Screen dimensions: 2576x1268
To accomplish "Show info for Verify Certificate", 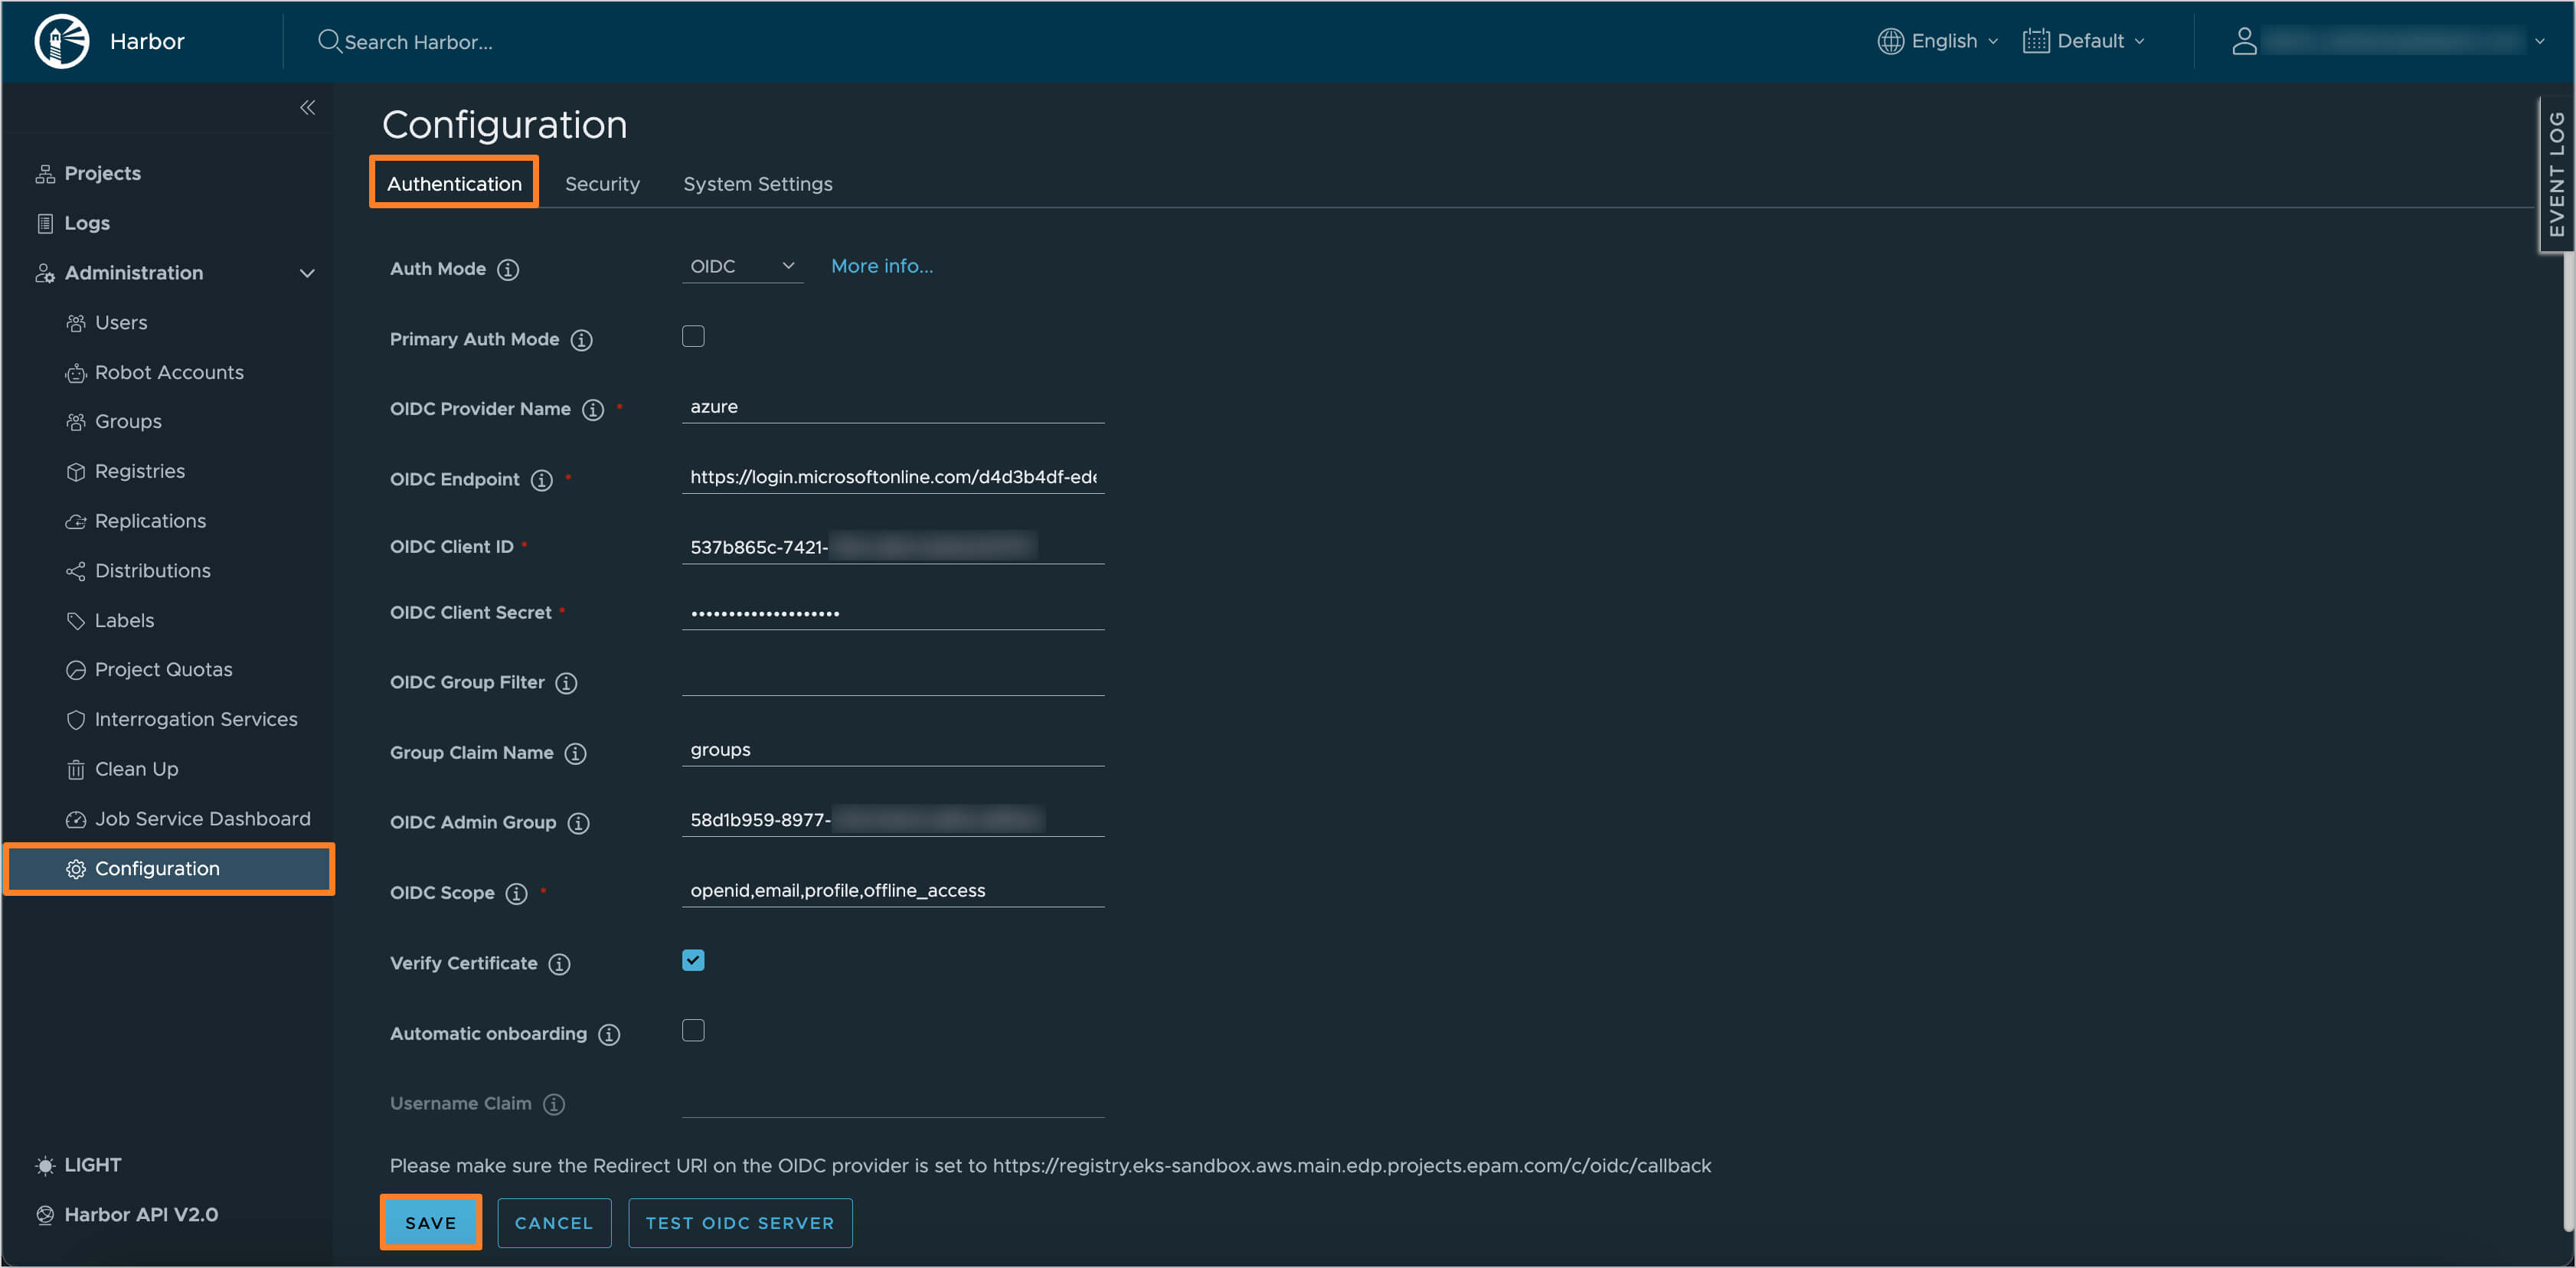I will click(559, 964).
